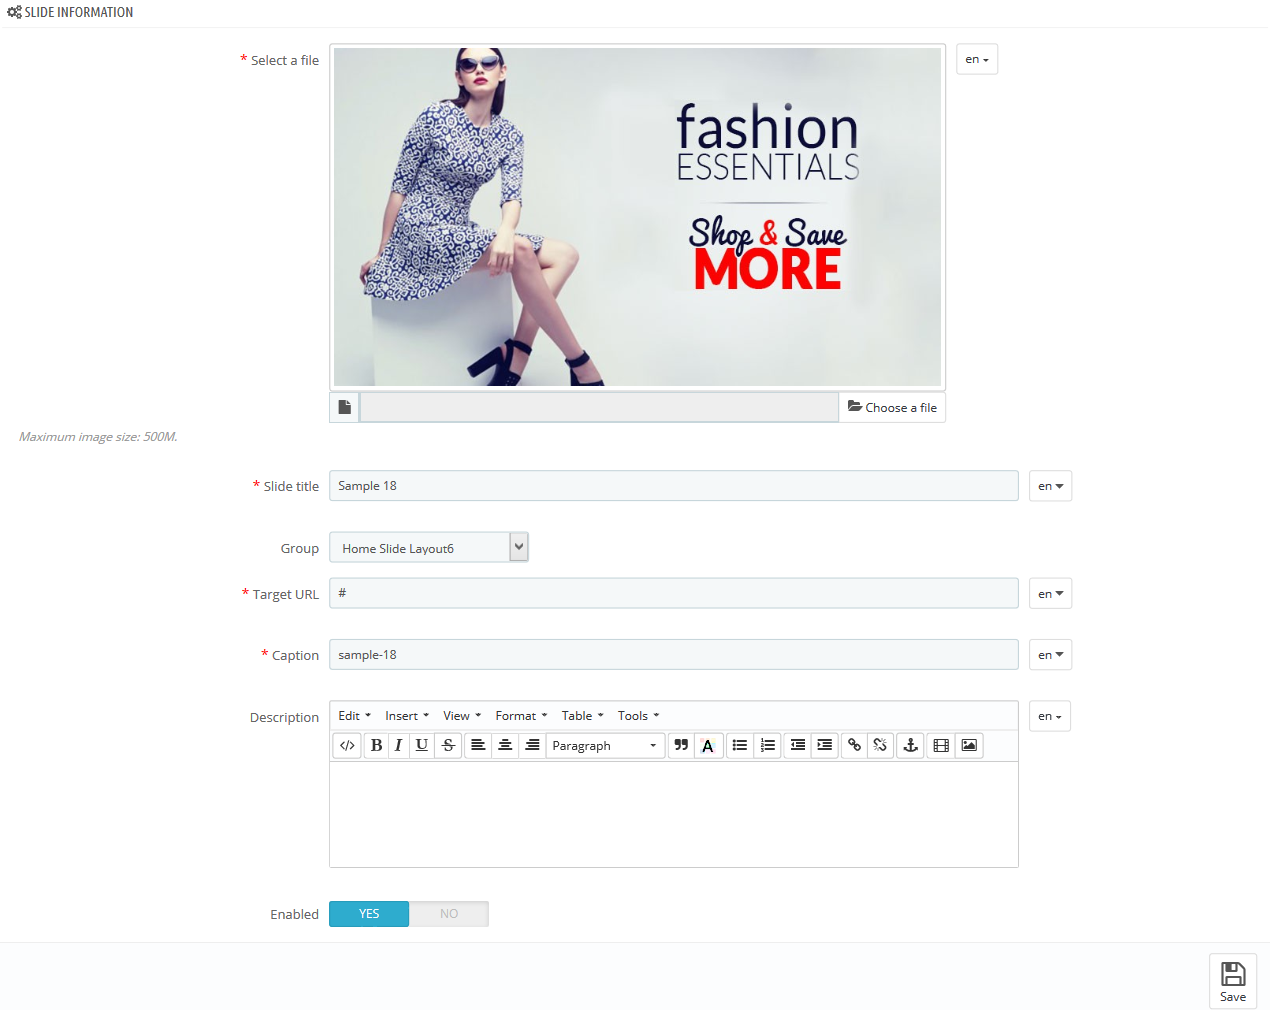Open the Format menu
1270x1010 pixels.
[x=521, y=716]
